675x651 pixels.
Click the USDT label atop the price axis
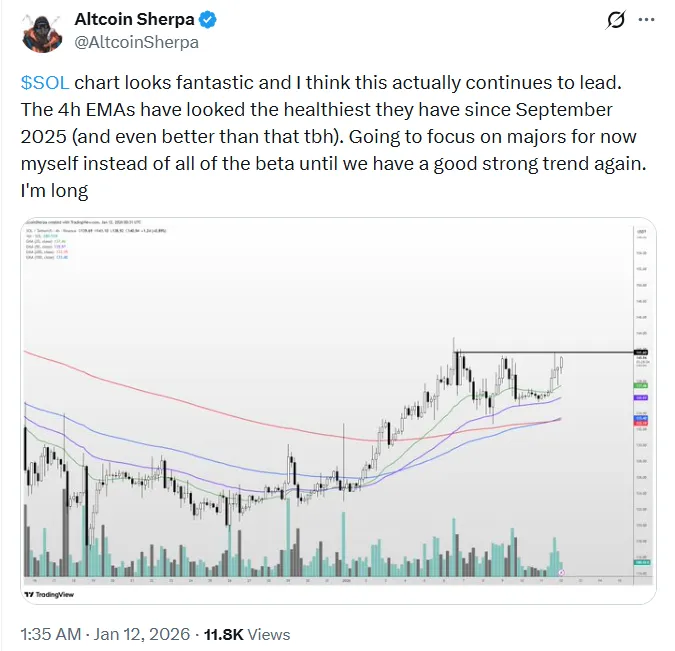pos(640,231)
